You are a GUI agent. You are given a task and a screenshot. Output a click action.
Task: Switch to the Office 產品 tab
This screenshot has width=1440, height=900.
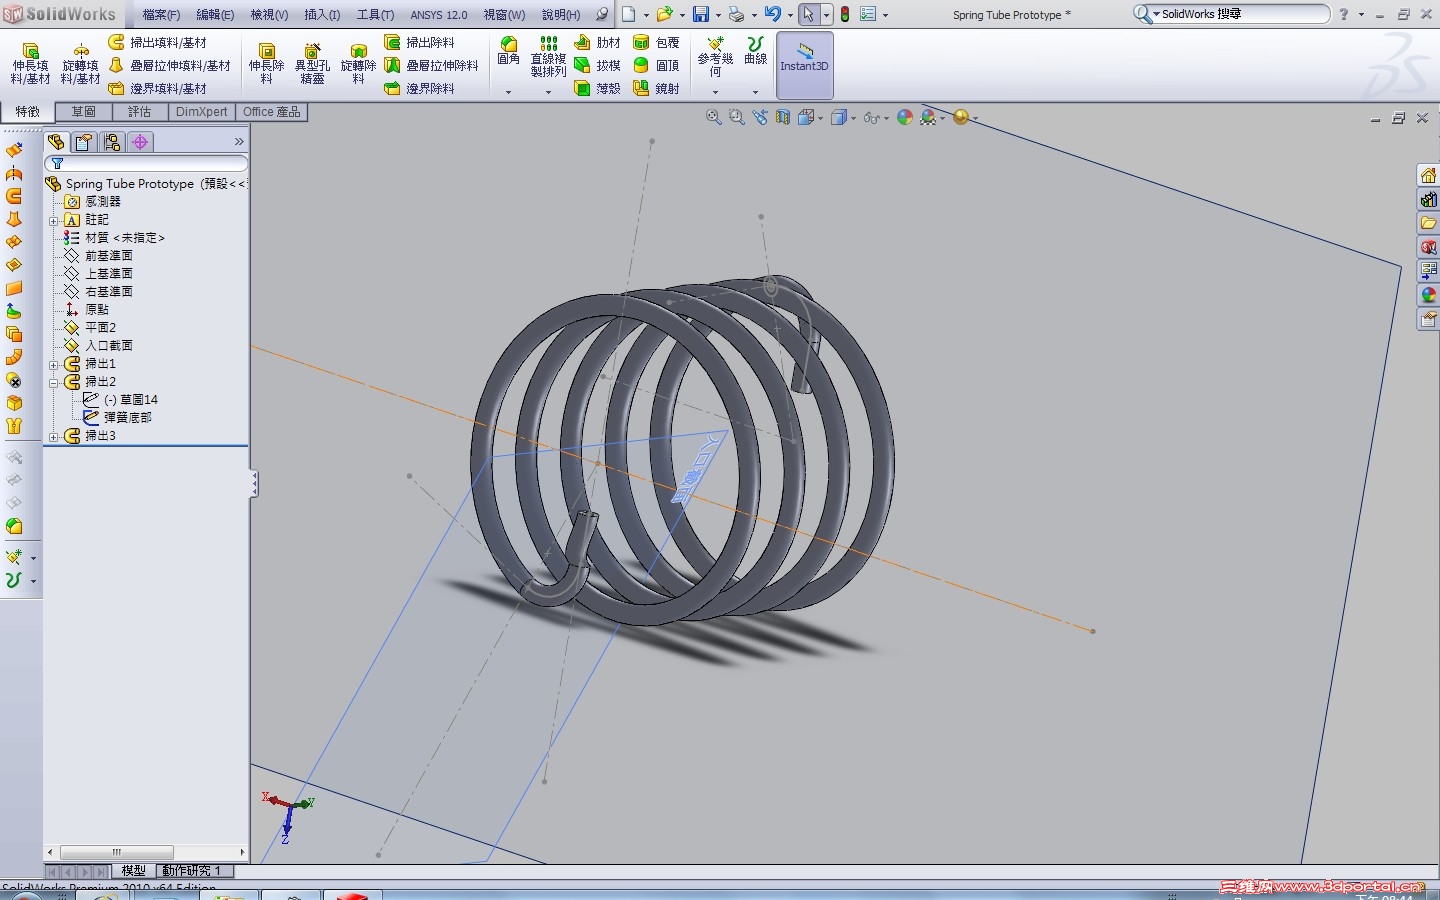coord(272,112)
